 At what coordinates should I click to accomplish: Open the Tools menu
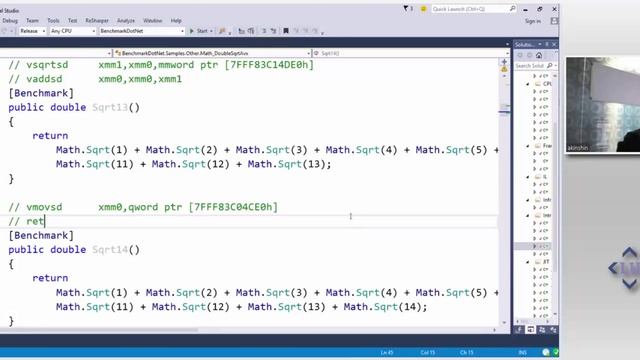(x=53, y=20)
